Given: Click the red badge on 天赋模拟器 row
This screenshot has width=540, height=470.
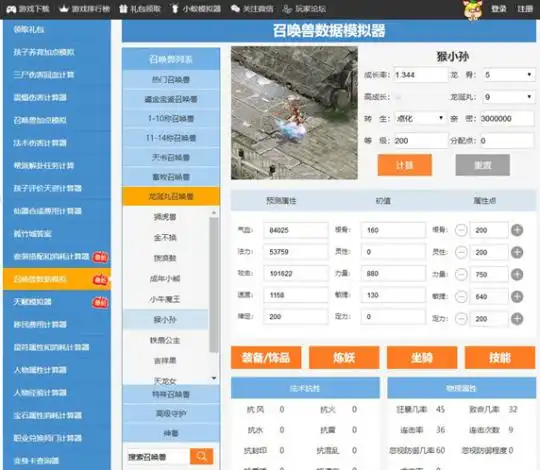Looking at the screenshot, I should coord(100,302).
